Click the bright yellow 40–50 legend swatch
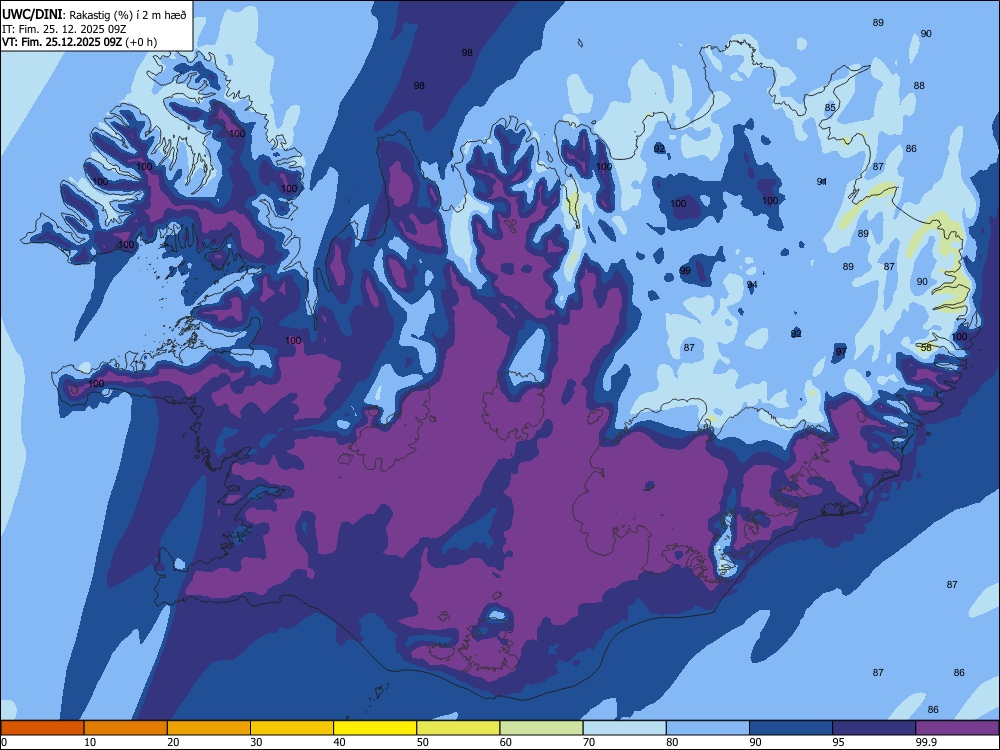 375,728
